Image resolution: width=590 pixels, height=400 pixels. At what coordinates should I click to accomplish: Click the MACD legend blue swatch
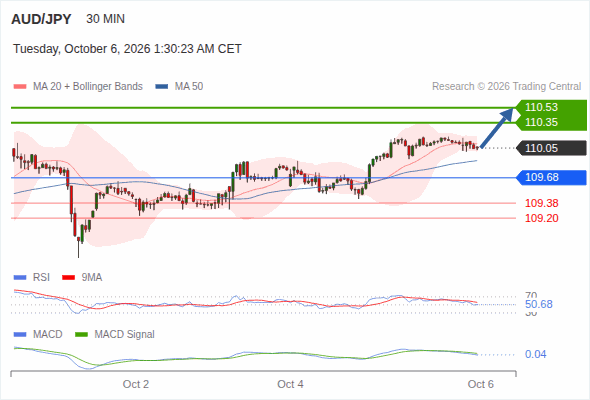pos(20,335)
